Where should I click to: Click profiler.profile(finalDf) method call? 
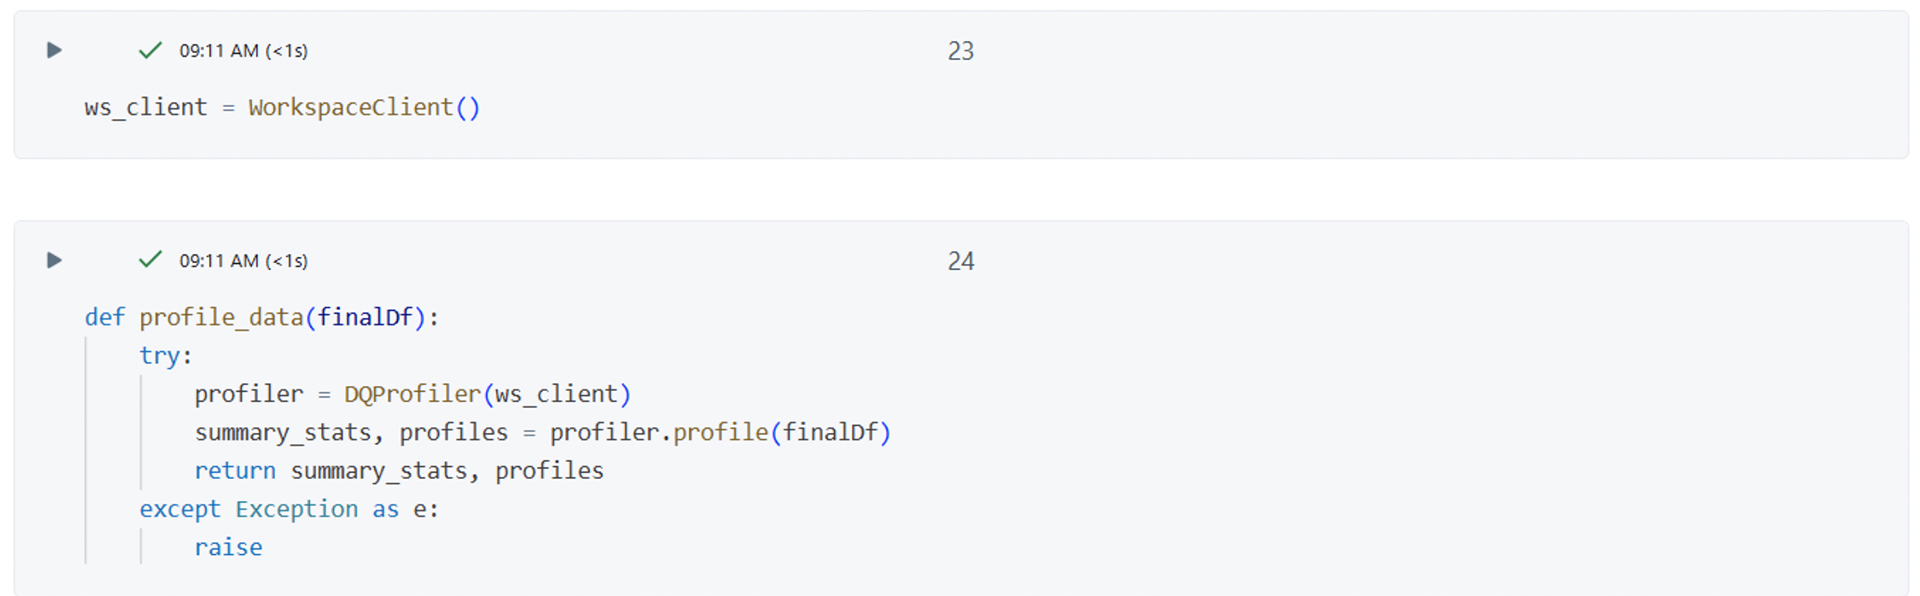pos(720,432)
